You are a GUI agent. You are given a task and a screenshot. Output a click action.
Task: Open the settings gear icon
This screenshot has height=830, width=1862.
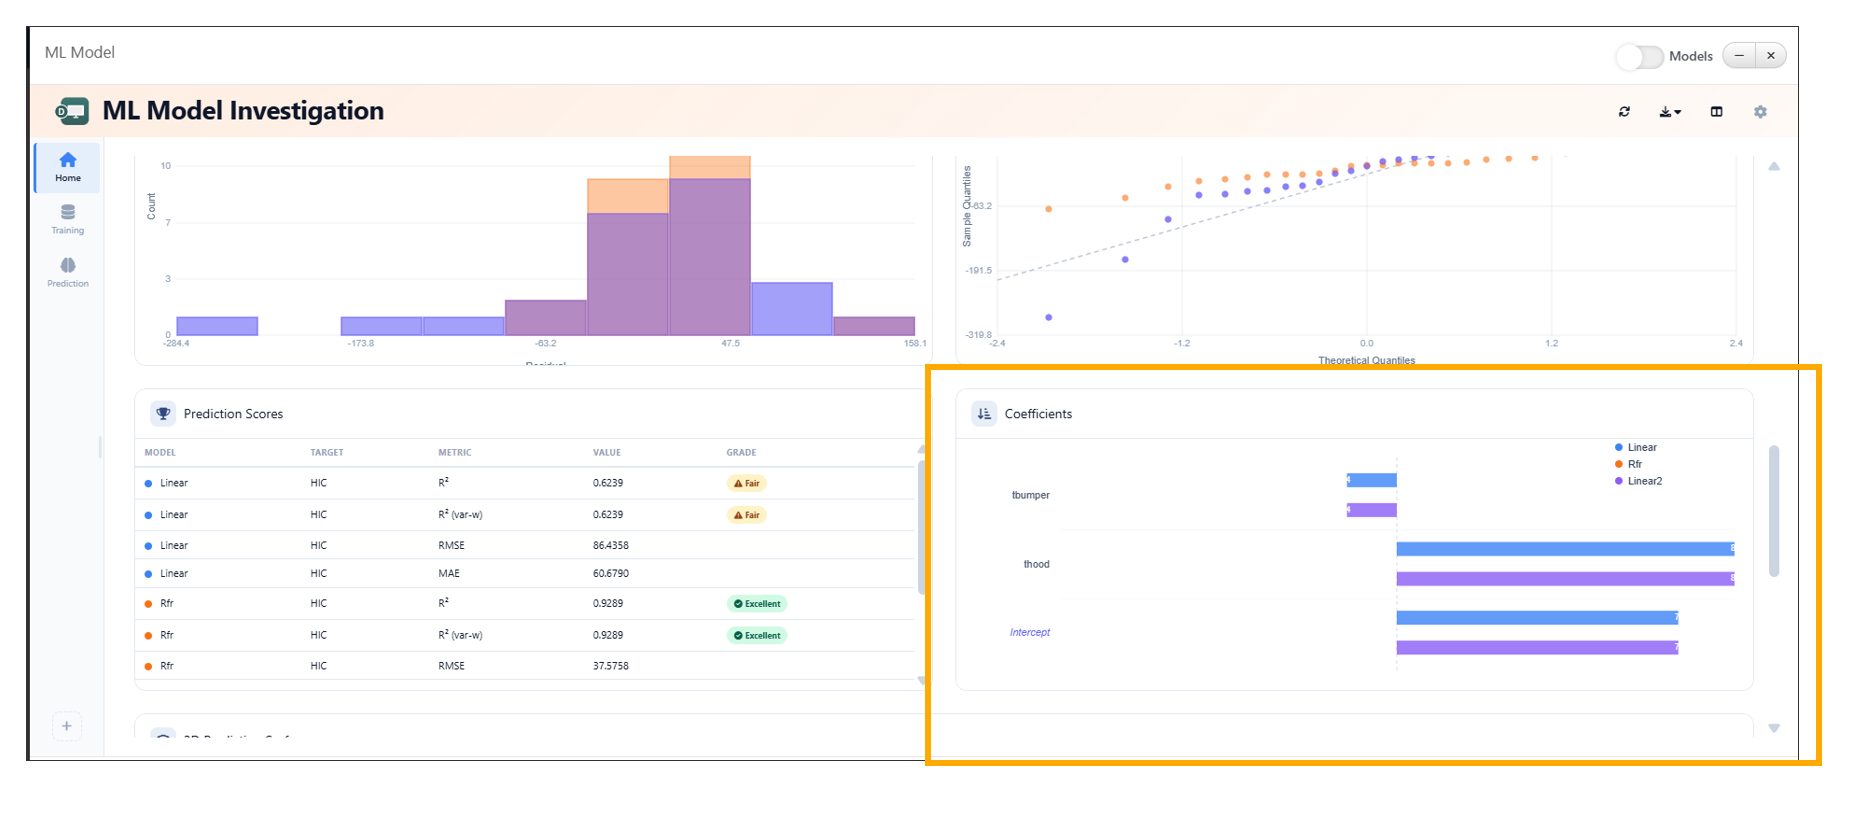coord(1760,112)
